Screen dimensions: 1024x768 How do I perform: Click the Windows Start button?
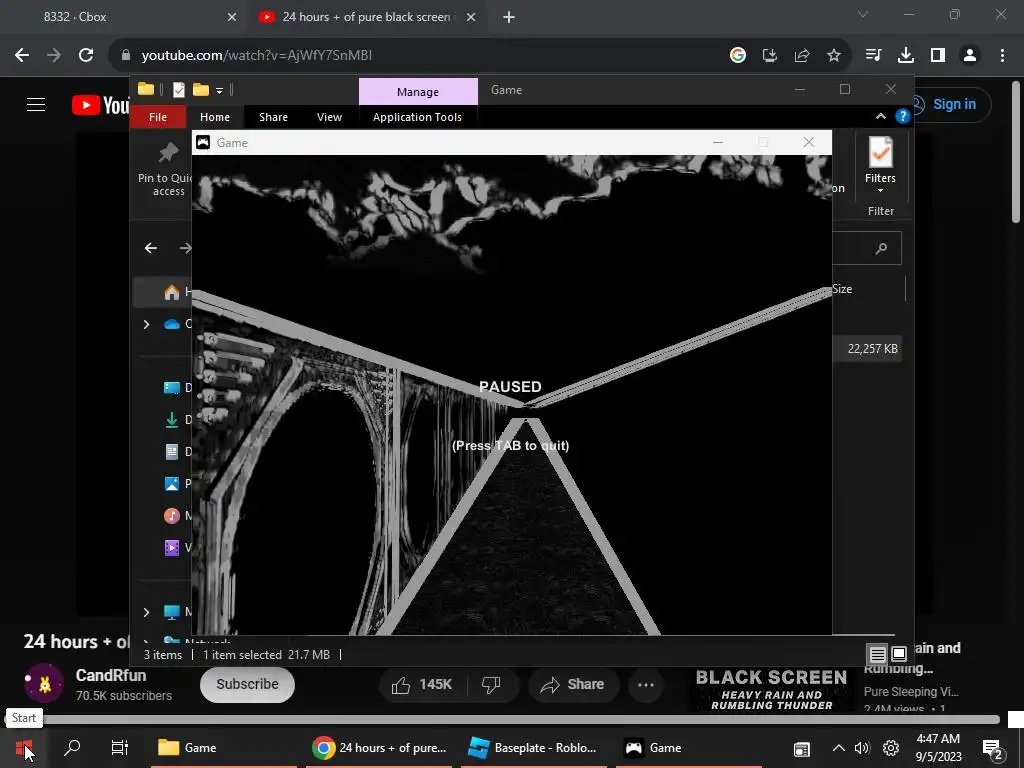coord(24,748)
